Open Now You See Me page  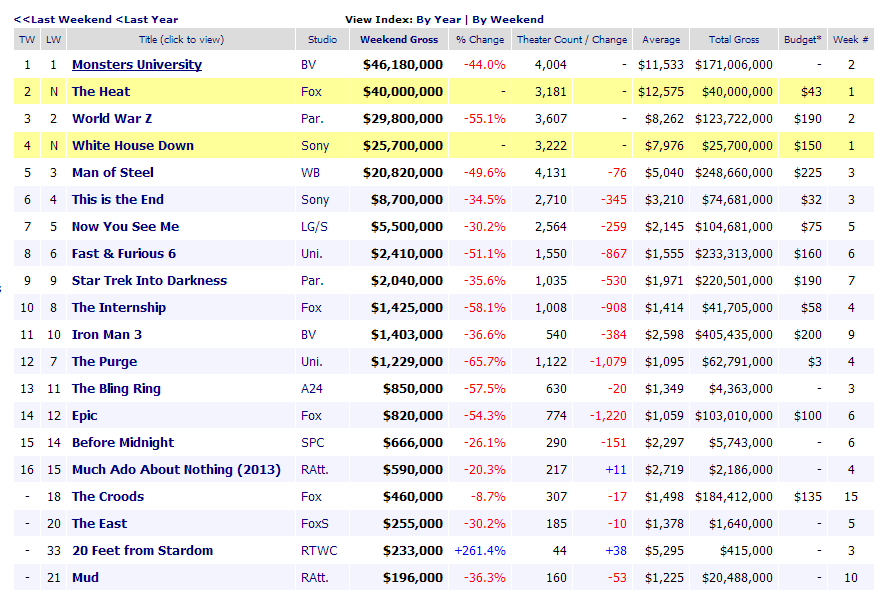[125, 227]
